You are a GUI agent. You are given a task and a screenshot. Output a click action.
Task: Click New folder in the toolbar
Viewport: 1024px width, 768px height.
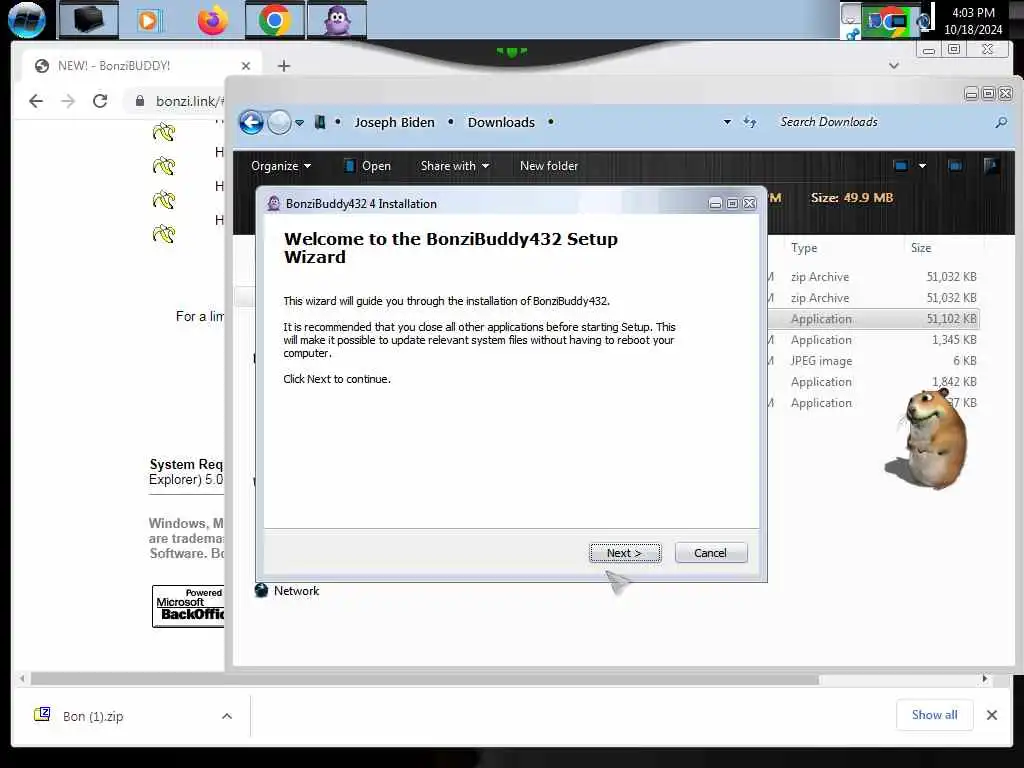click(x=549, y=166)
